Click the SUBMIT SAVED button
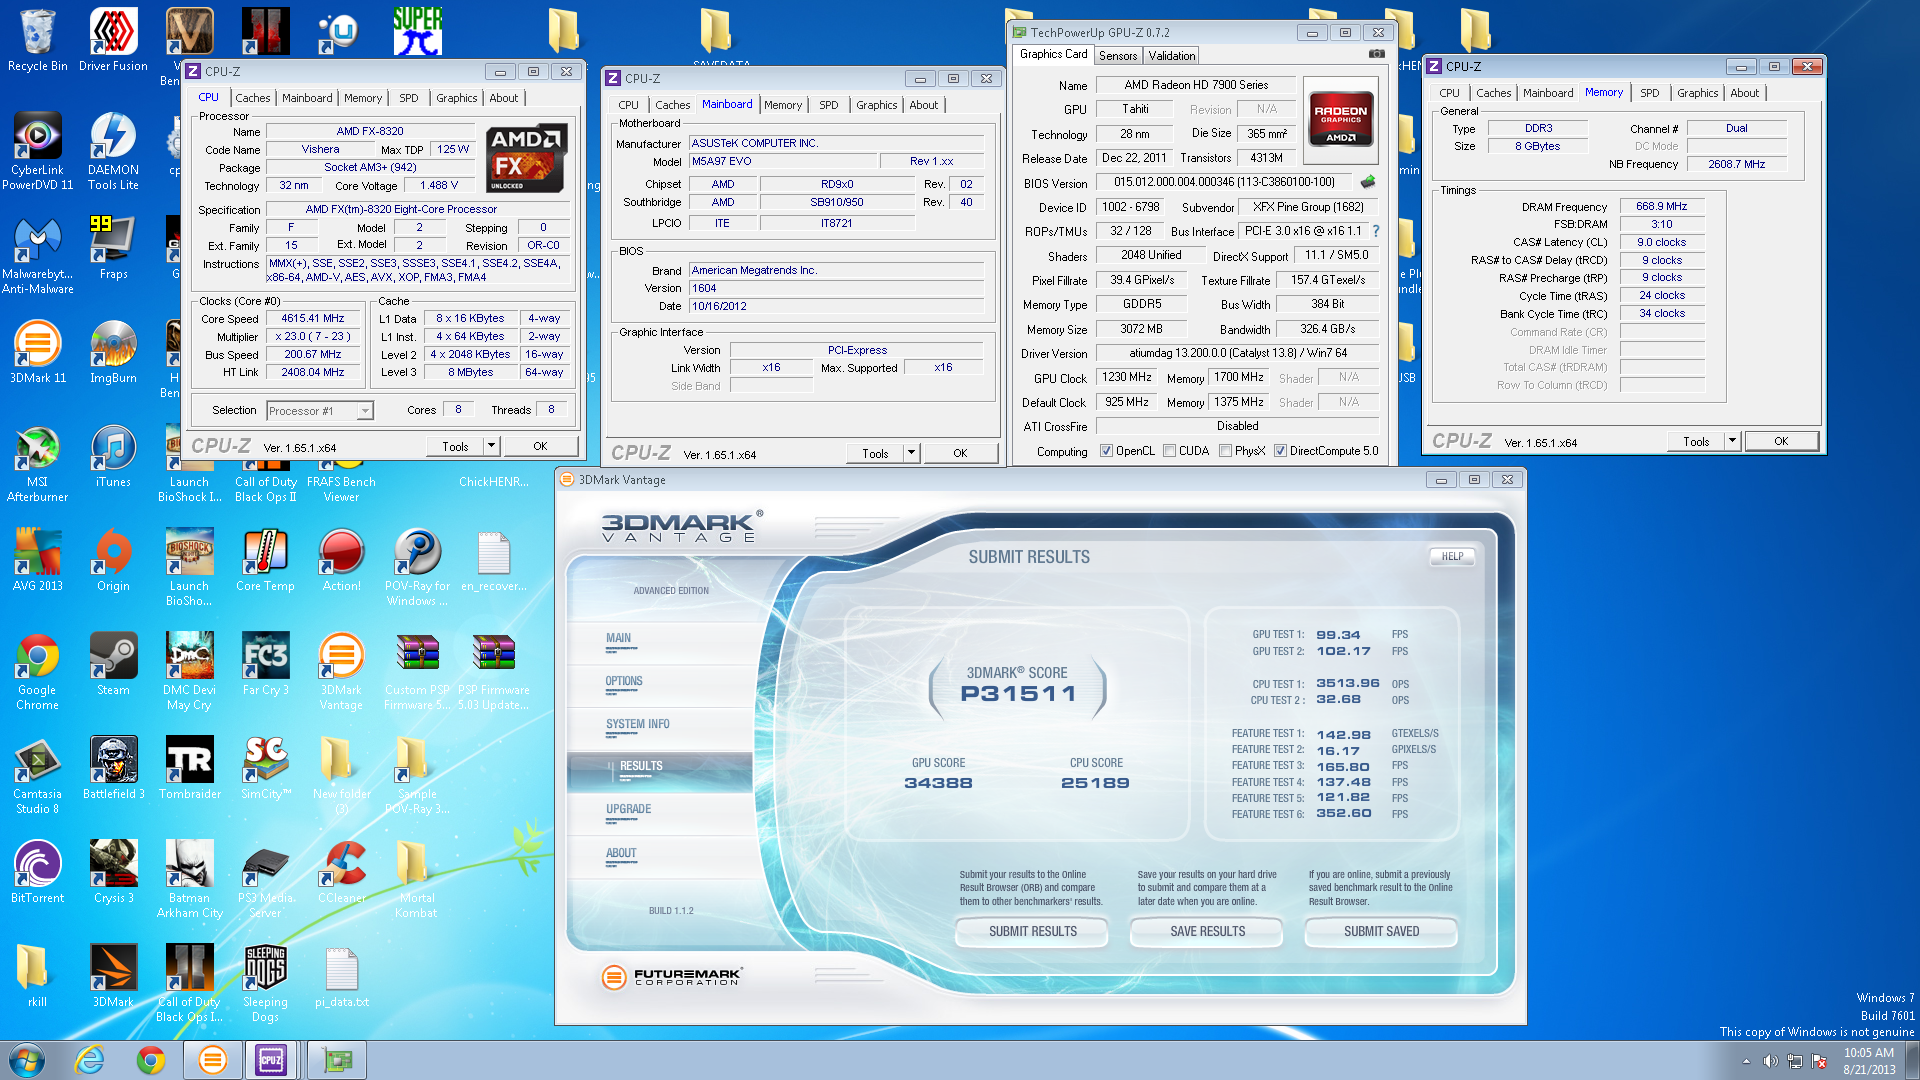 (1381, 932)
